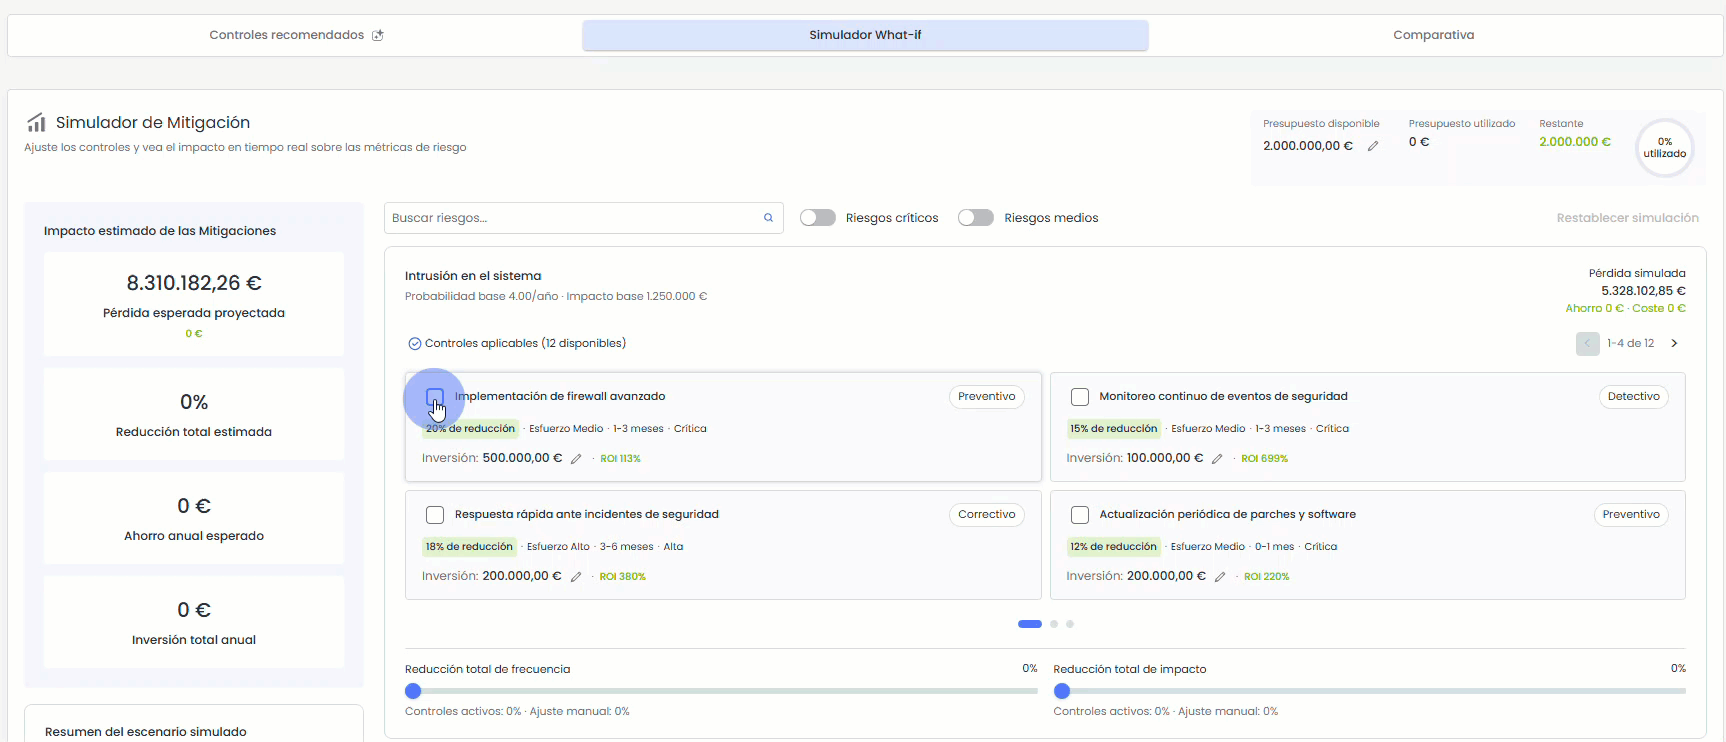Click the search magnifier icon in risk field
The width and height of the screenshot is (1726, 742).
click(768, 218)
